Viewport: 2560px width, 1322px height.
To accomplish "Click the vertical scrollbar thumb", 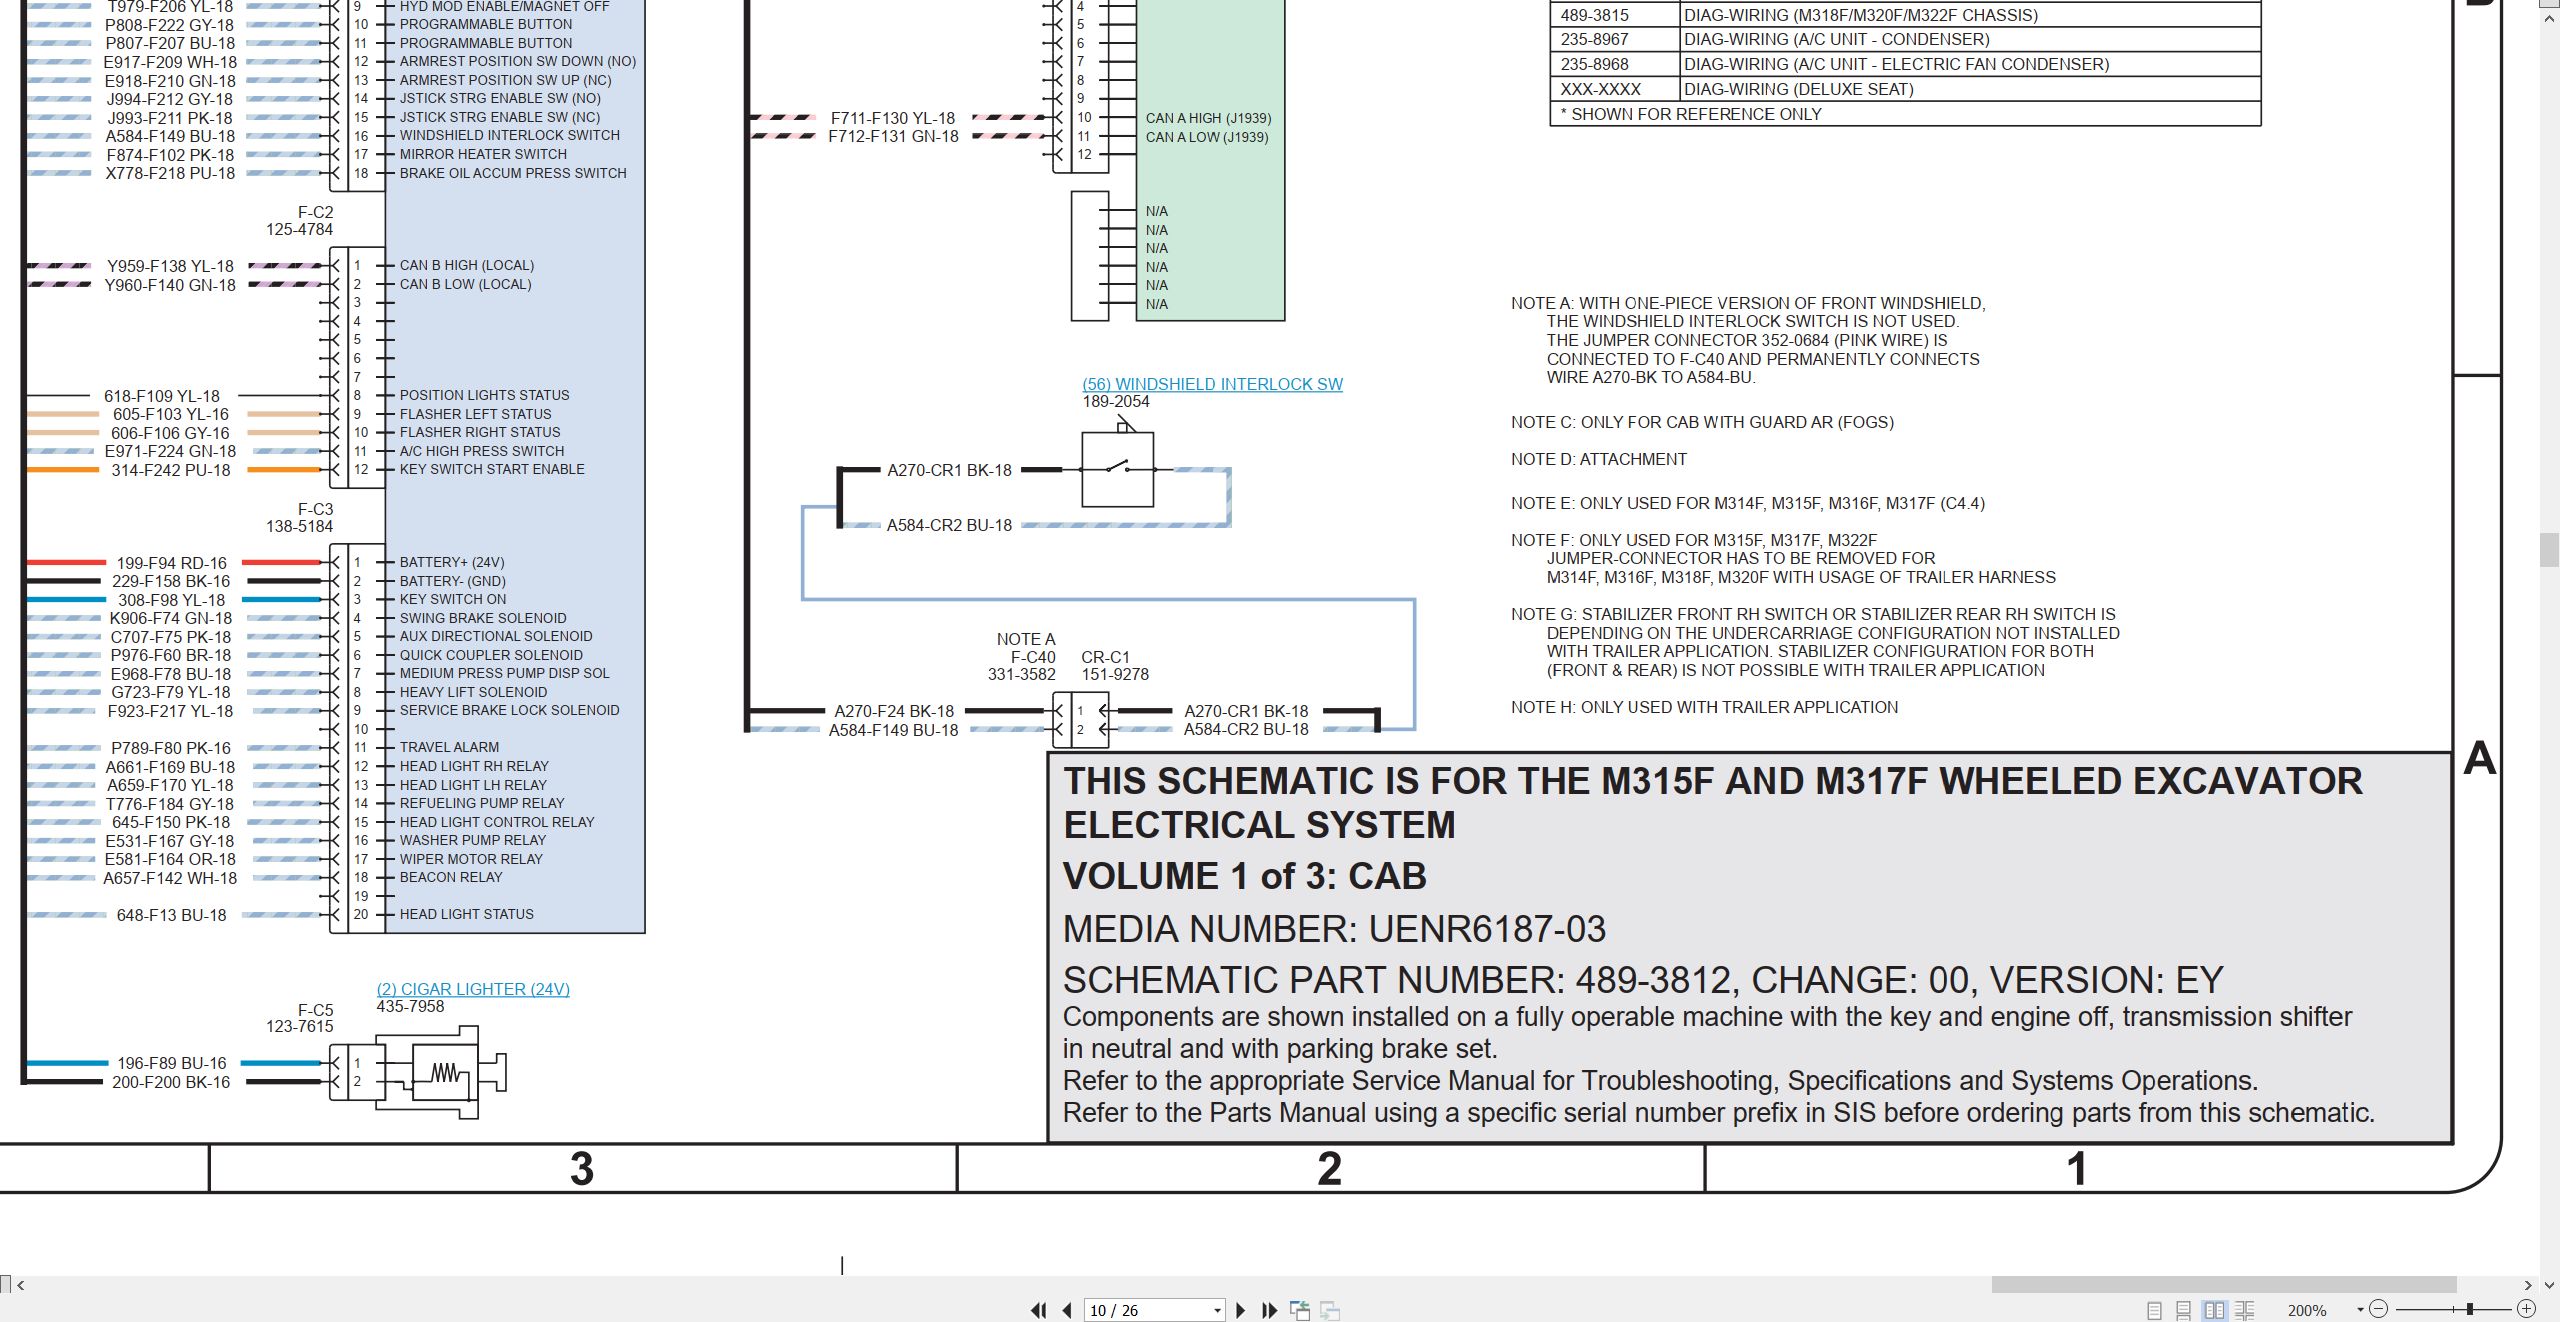I will click(2550, 550).
